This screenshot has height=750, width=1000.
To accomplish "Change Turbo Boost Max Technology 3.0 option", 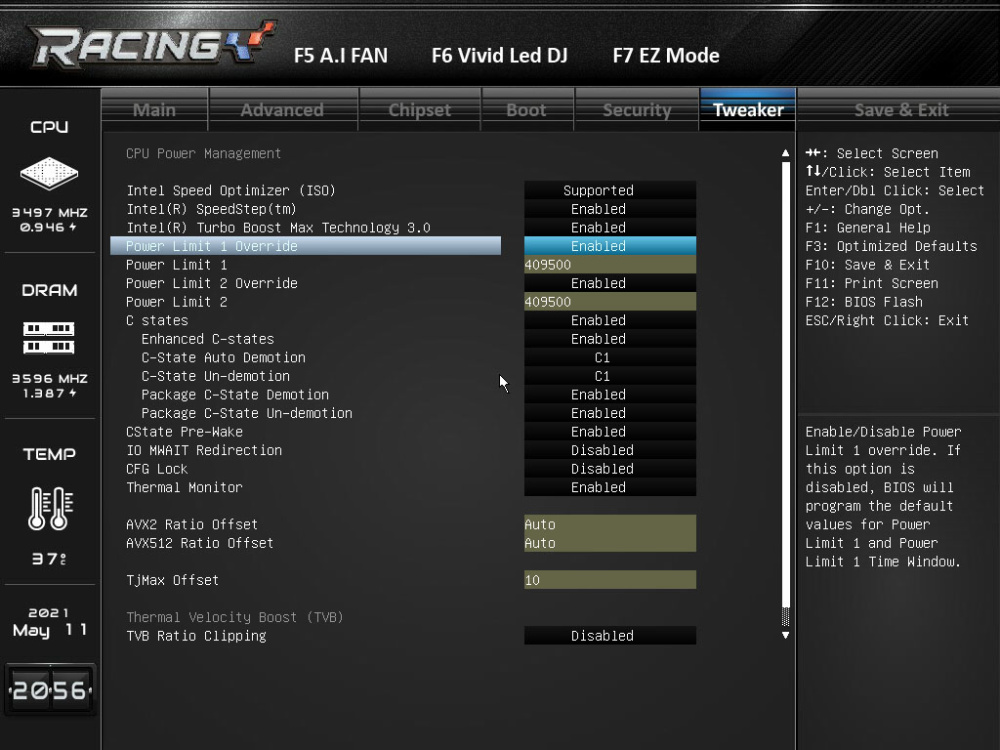I will [610, 227].
